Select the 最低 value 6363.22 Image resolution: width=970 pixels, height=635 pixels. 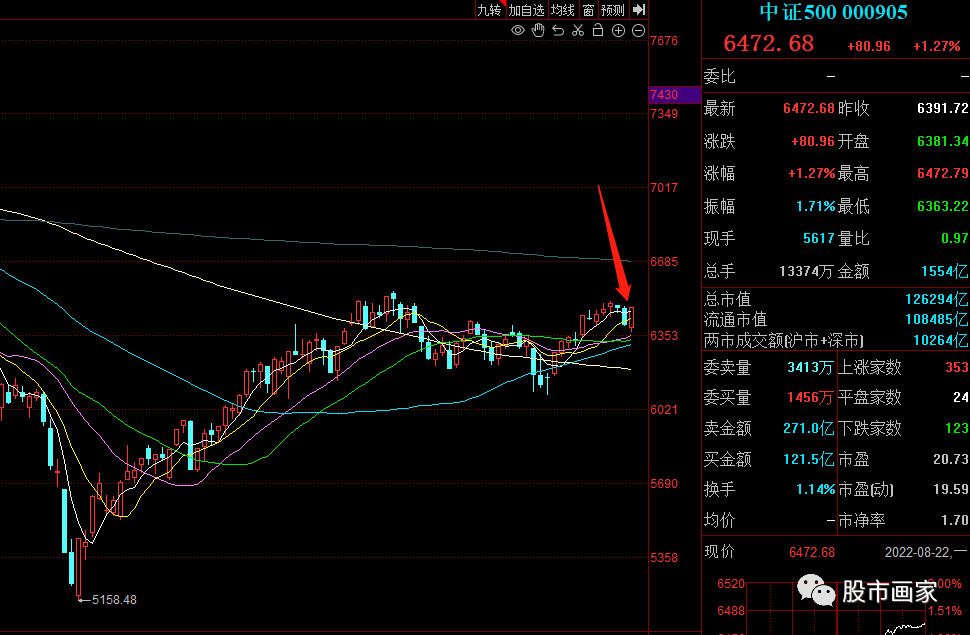point(942,206)
